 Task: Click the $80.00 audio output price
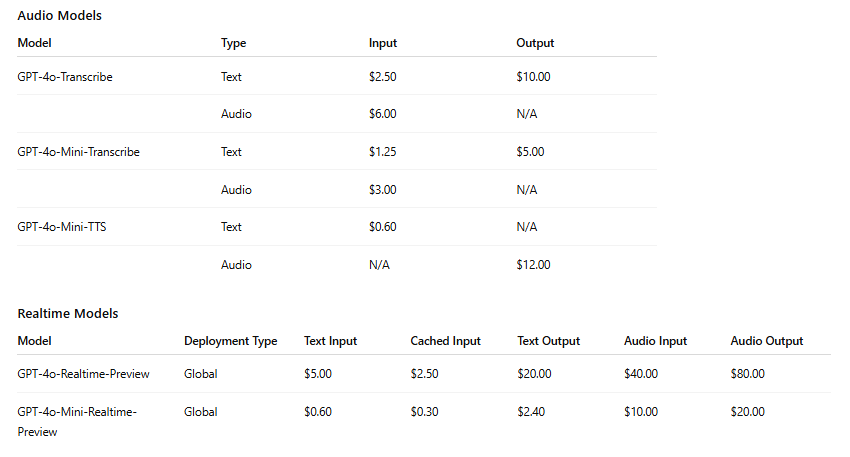(x=748, y=374)
